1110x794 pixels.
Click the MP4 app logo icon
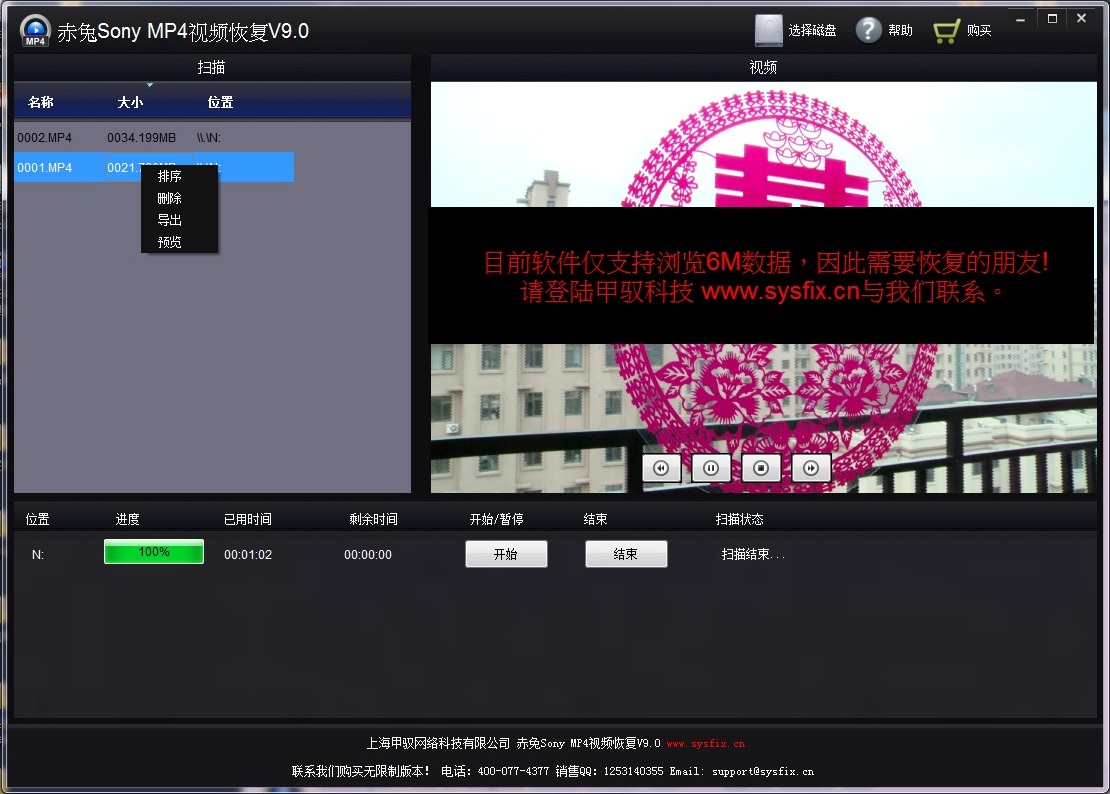[x=35, y=31]
